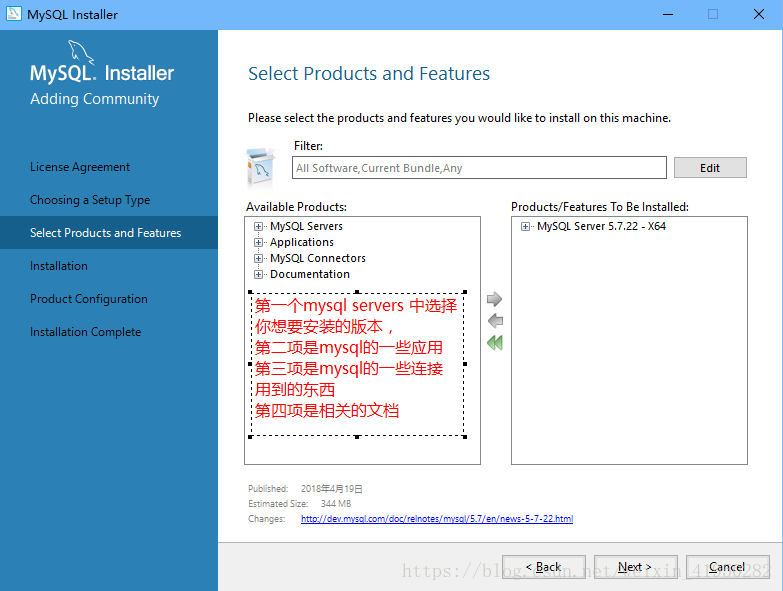
Task: Minimize the MySQL Installer window
Action: [x=668, y=14]
